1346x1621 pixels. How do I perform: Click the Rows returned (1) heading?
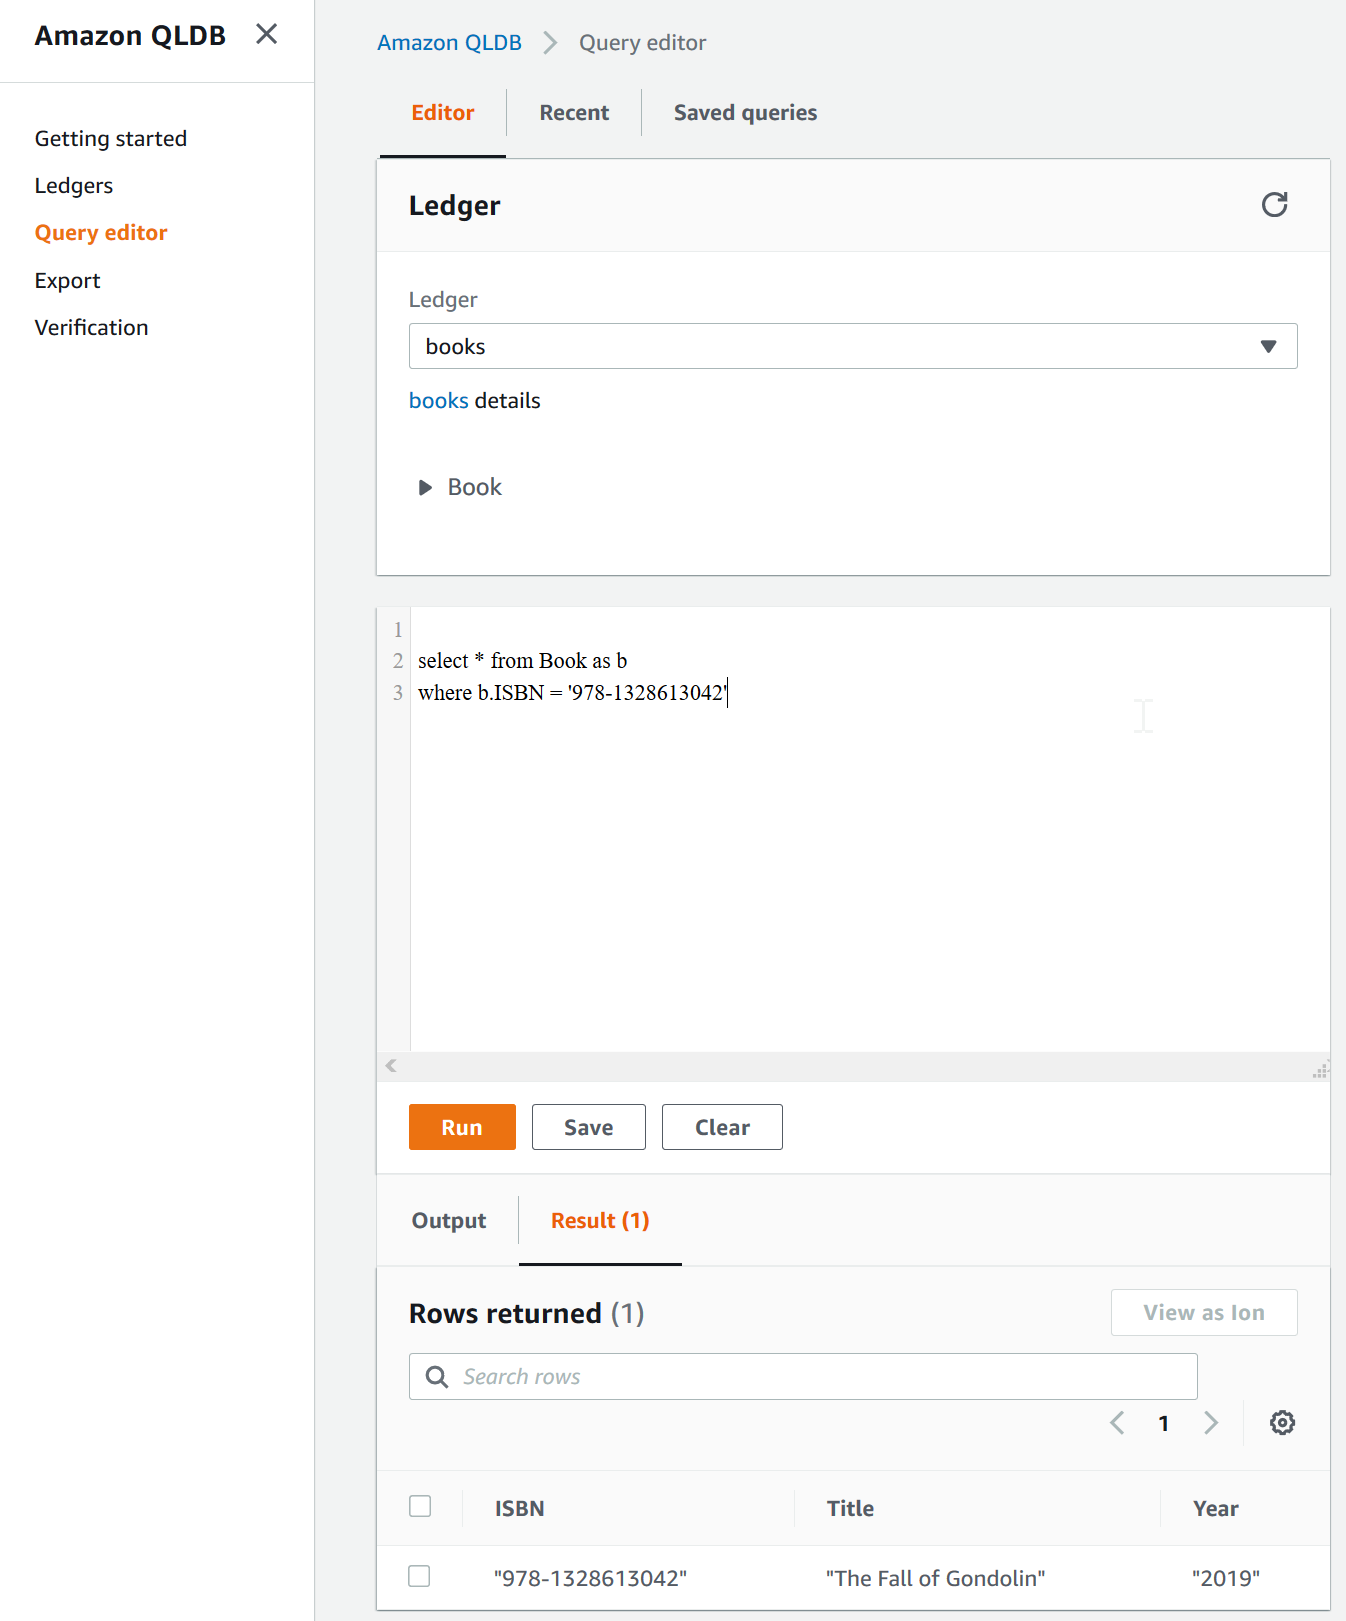(x=527, y=1313)
